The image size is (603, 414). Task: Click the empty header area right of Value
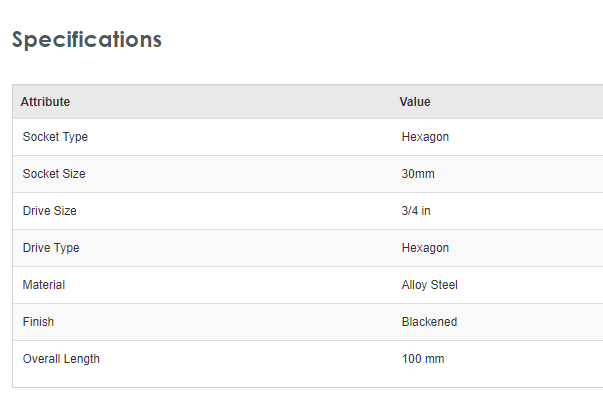tap(520, 102)
